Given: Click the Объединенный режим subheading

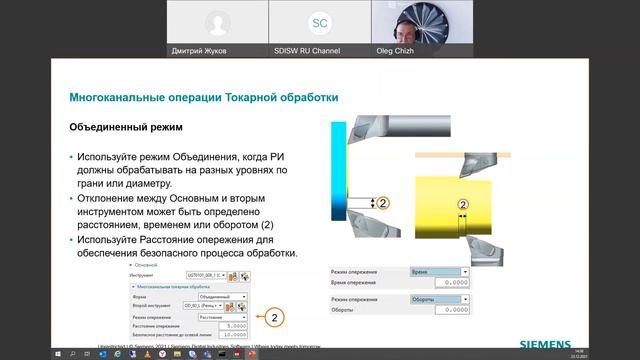Looking at the screenshot, I should click(x=126, y=127).
